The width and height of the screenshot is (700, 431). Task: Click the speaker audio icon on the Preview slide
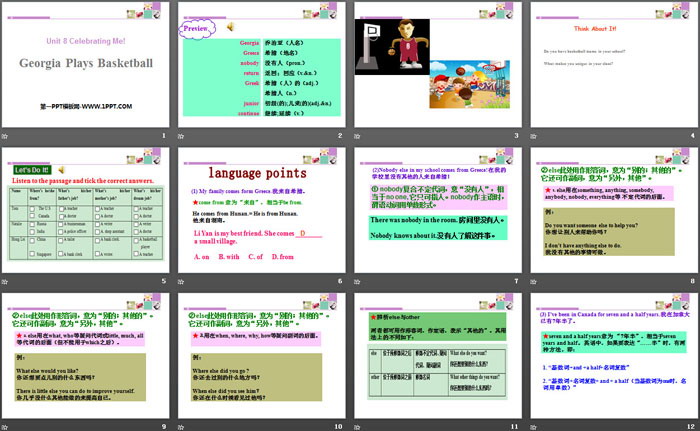[x=230, y=27]
